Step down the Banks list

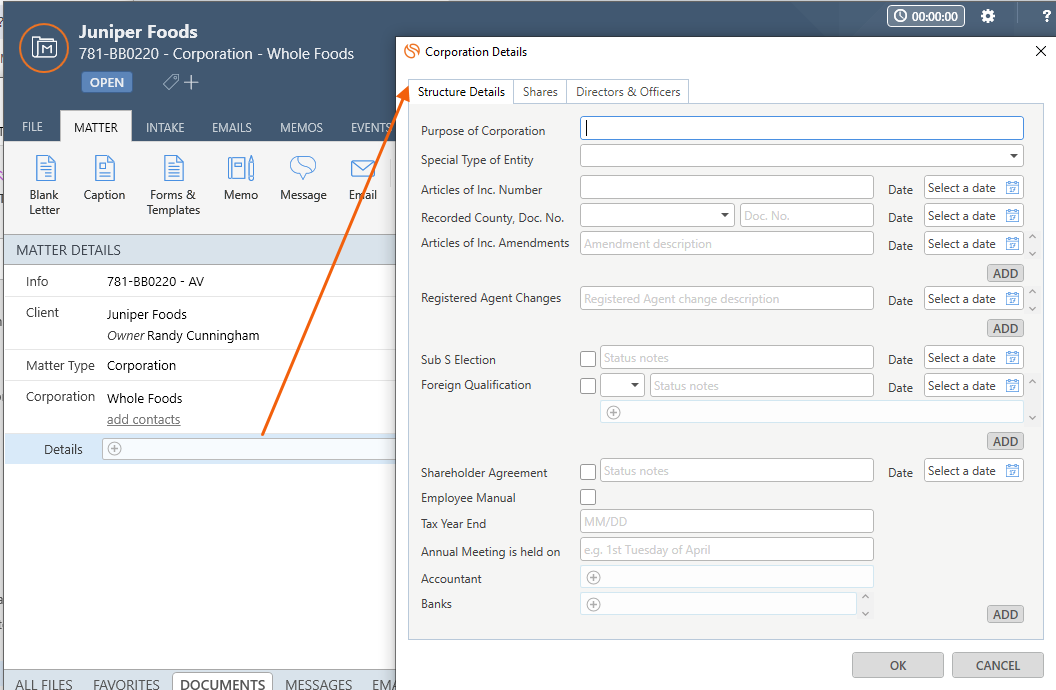(865, 613)
